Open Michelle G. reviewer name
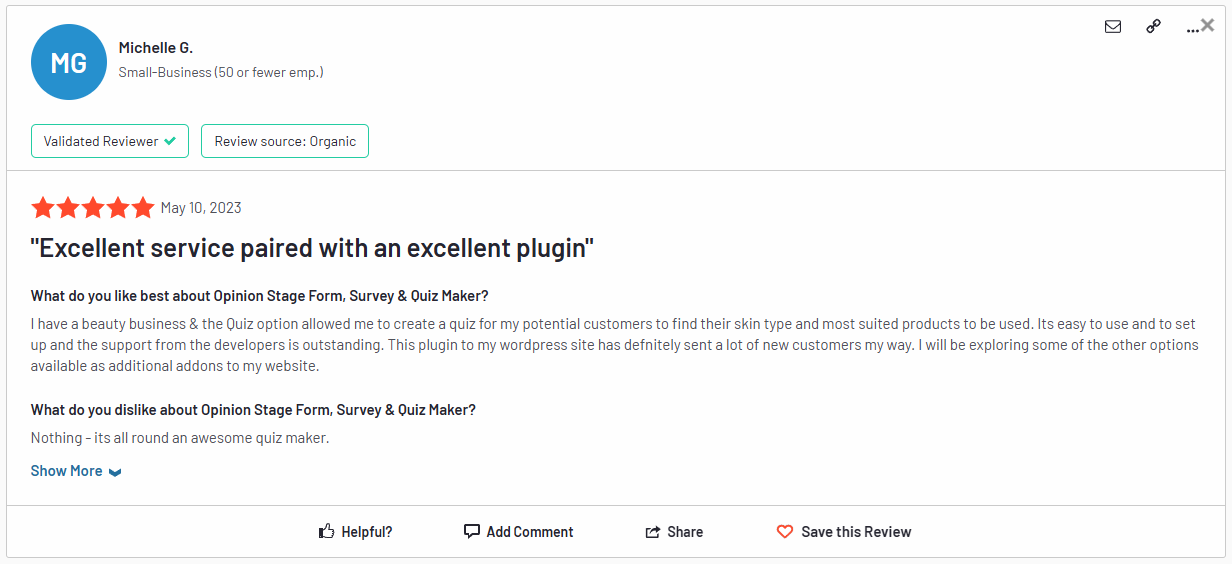The width and height of the screenshot is (1232, 564). 155,47
